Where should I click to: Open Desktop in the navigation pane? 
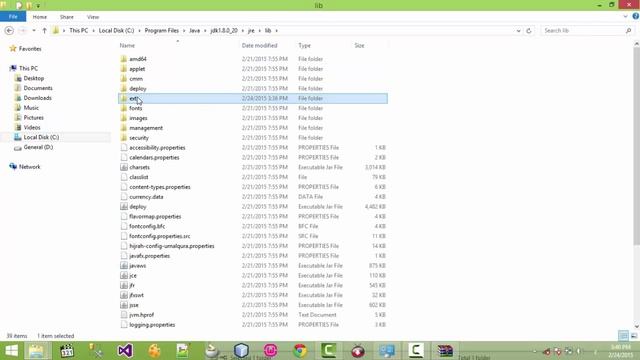pos(33,78)
